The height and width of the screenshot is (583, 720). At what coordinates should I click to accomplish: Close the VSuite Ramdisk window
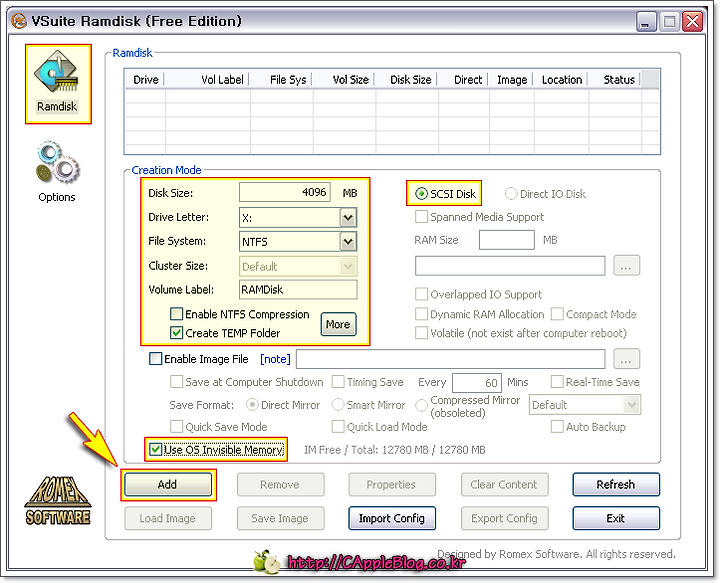tap(693, 22)
